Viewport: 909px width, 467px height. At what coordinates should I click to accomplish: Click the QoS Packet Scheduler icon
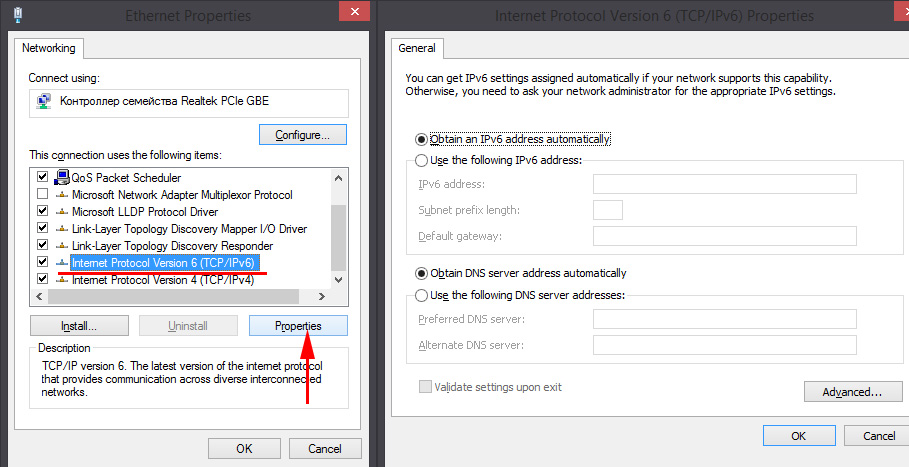(61, 177)
